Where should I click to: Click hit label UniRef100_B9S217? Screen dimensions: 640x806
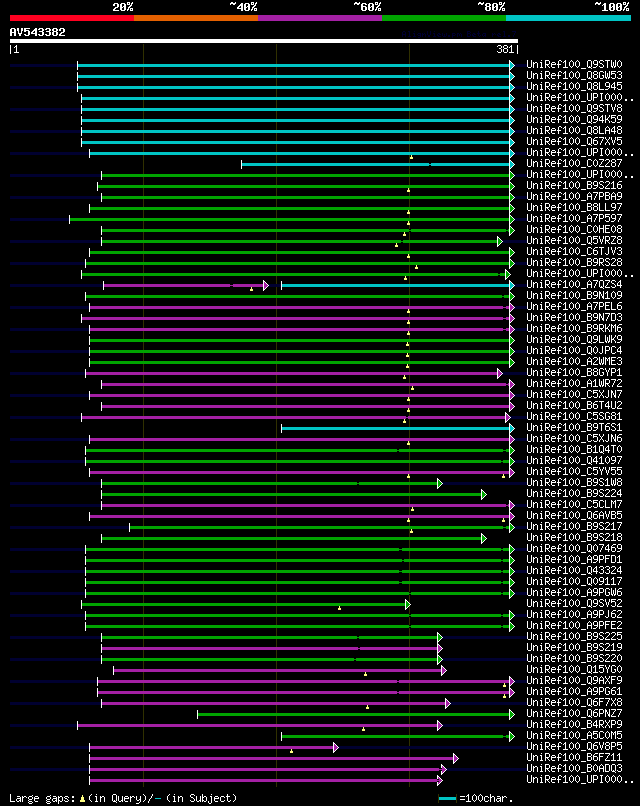(x=574, y=526)
